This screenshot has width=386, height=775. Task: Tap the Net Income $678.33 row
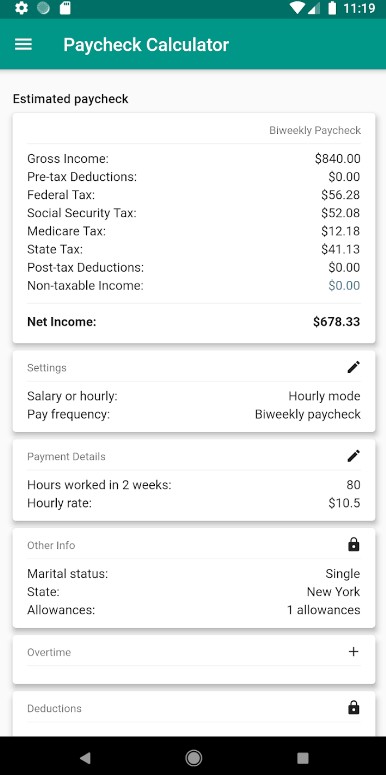coord(194,322)
